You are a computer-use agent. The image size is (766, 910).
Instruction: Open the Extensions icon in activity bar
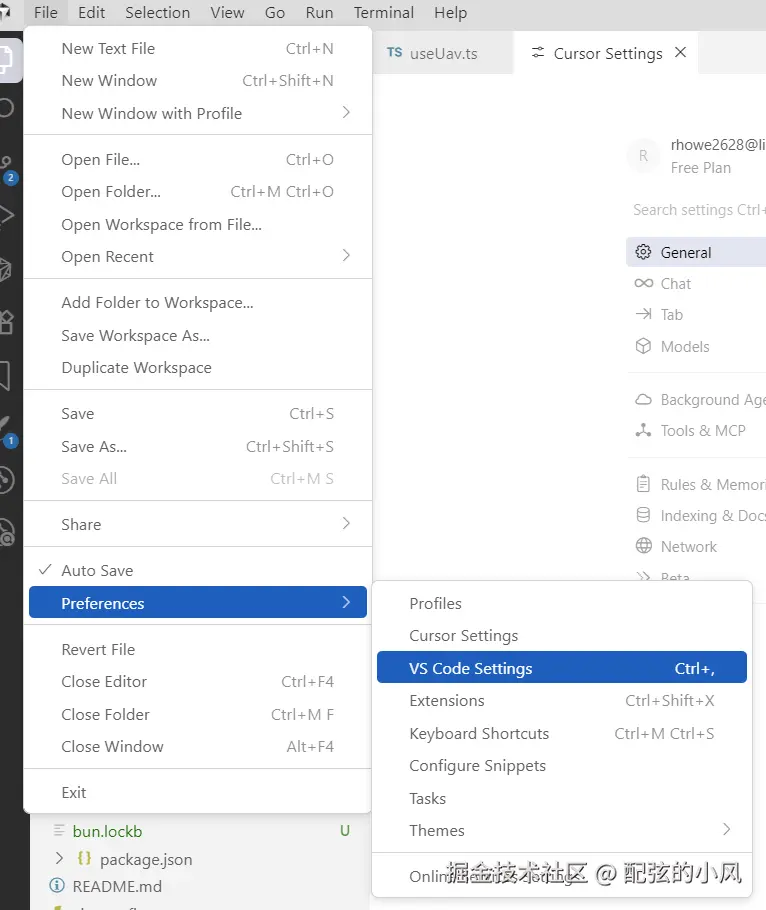coord(6,323)
